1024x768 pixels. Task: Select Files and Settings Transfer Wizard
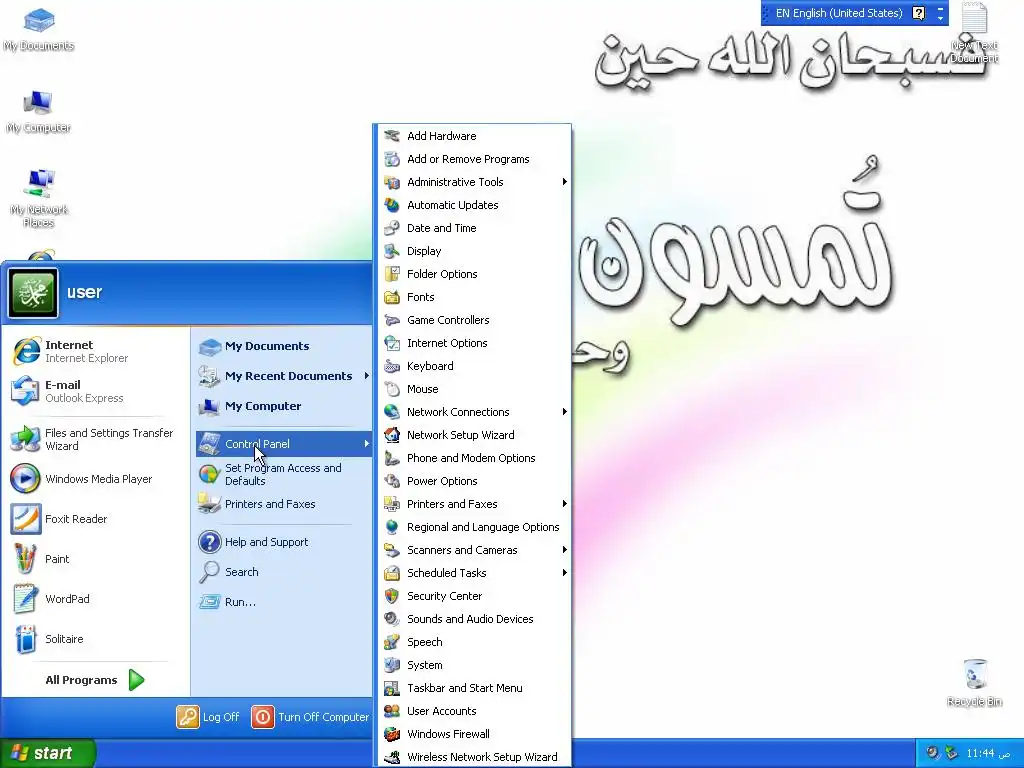[95, 440]
